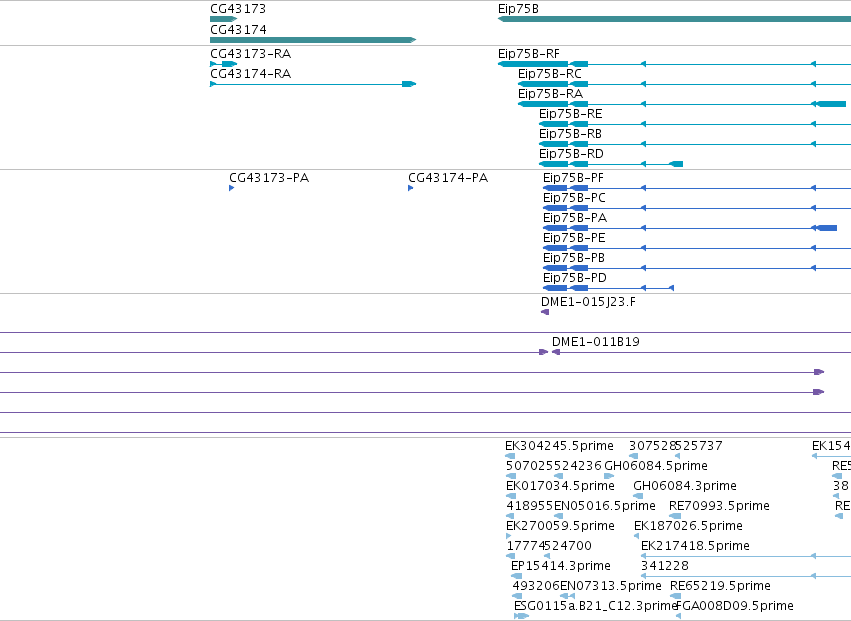Click the DME1-015J23.F purple arrow marker
This screenshot has height=621, width=851.
coord(545,312)
